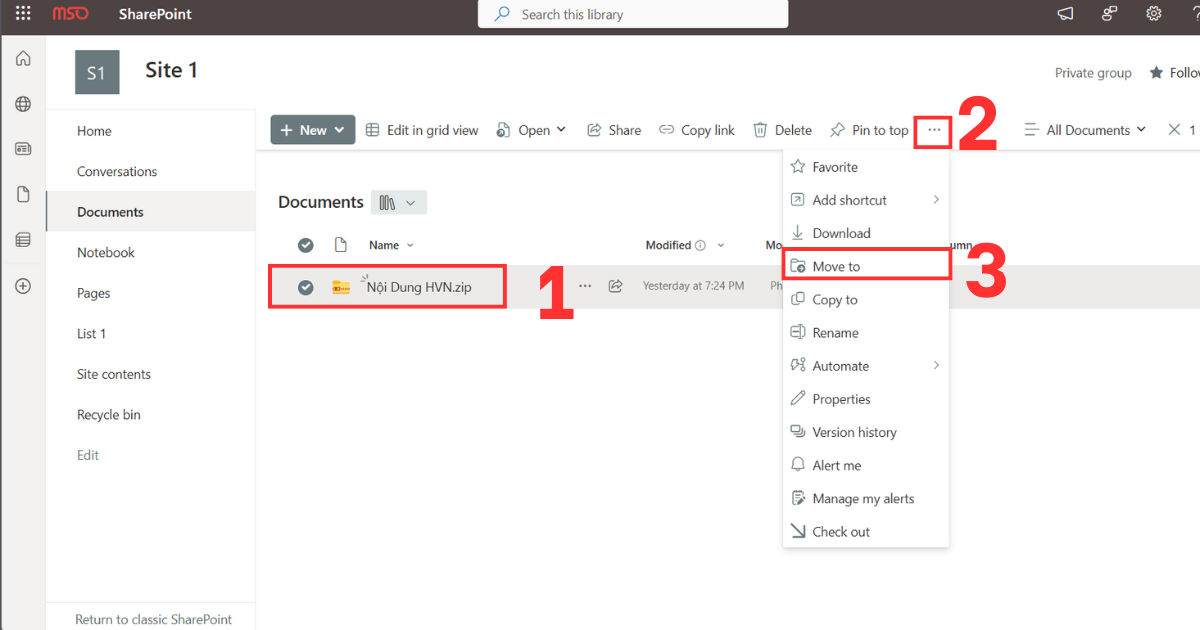Toggle select-all circle in the column header

pyautogui.click(x=305, y=244)
